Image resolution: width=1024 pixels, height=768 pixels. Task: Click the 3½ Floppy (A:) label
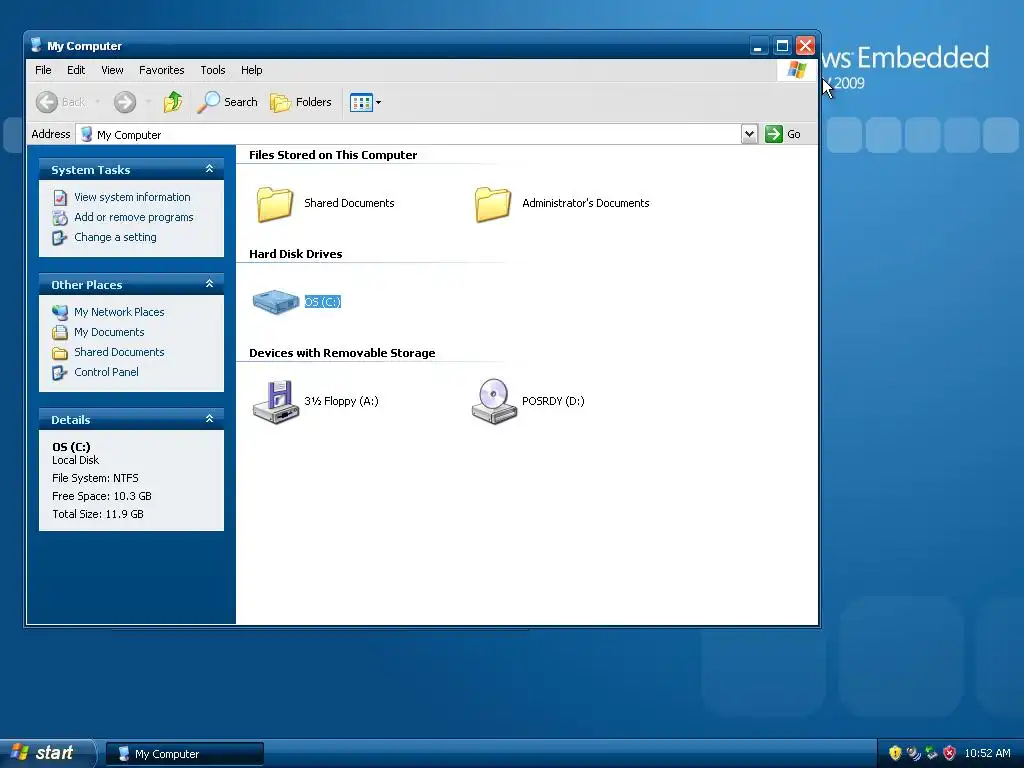341,401
